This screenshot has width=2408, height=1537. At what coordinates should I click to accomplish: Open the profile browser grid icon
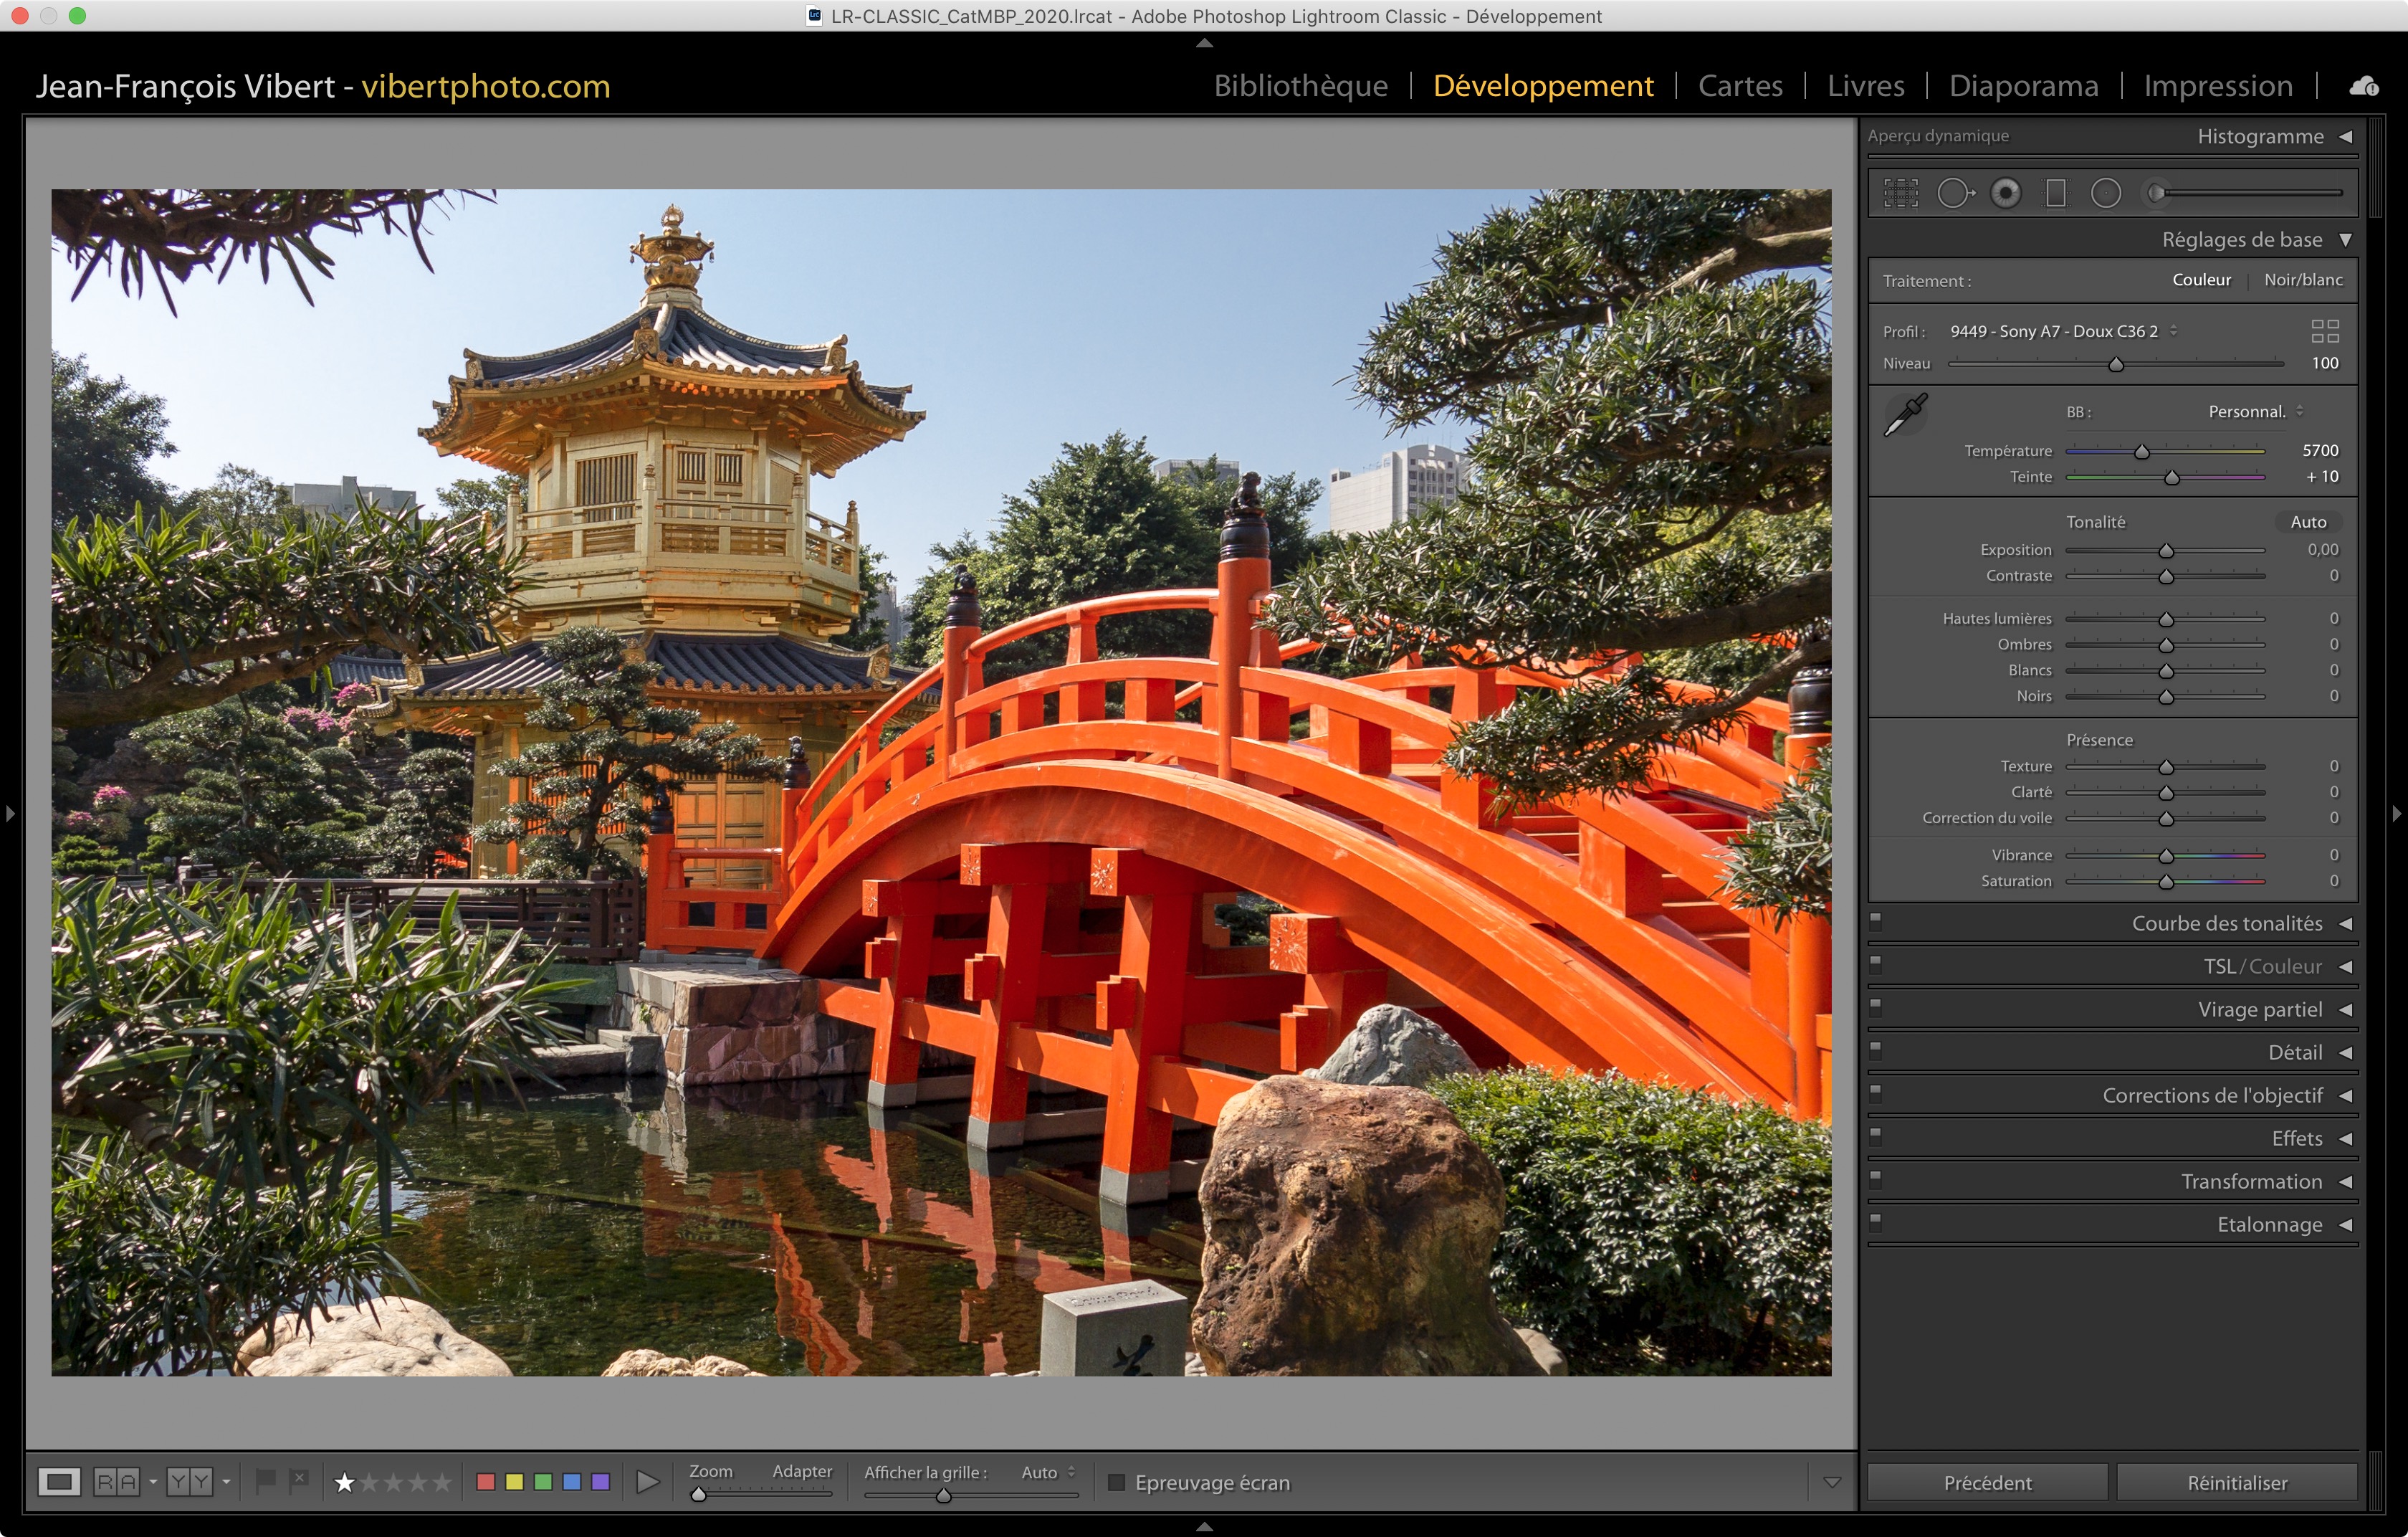2325,331
